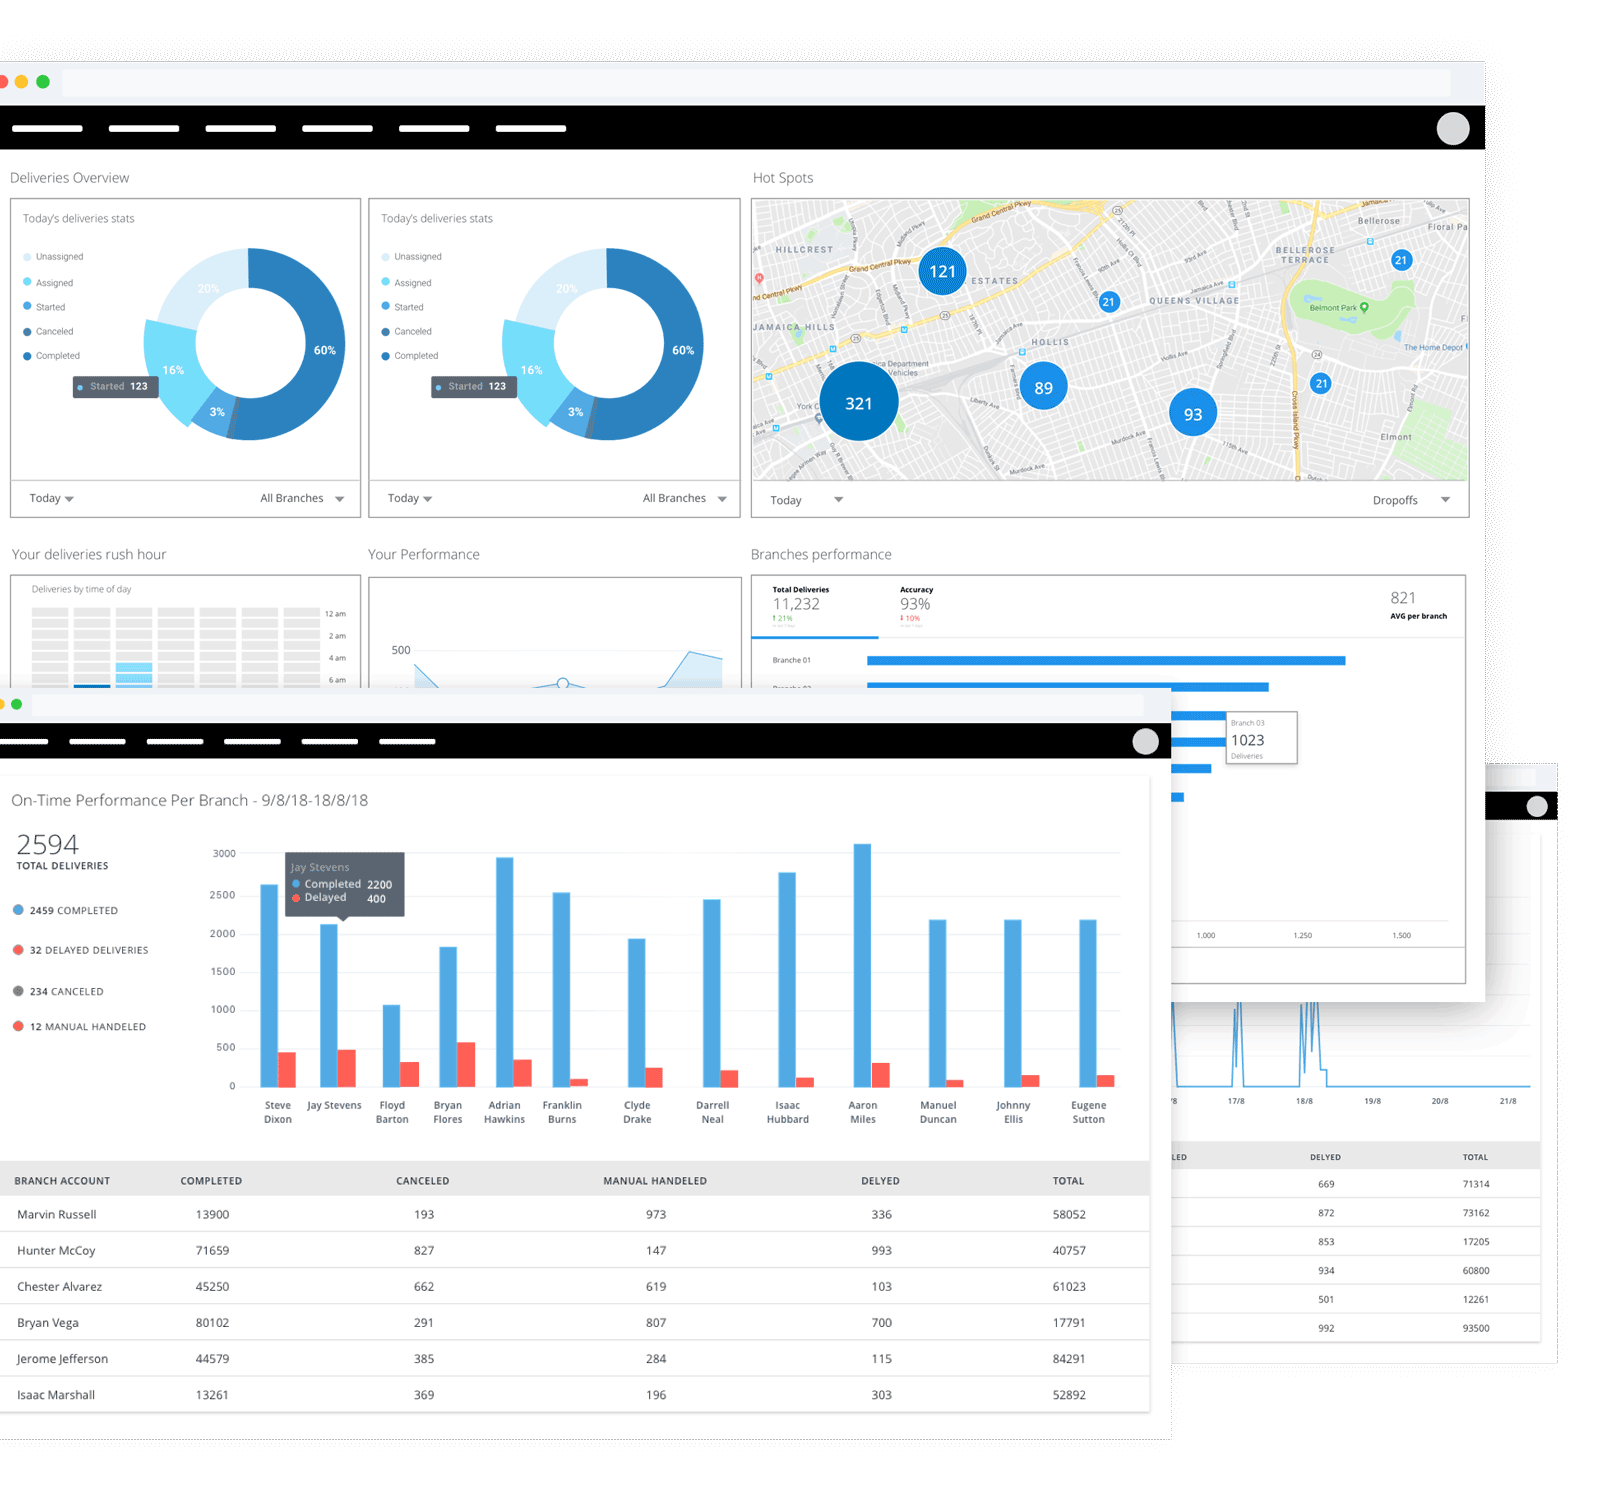
Task: Click the 60% segment of first donut chart
Action: pyautogui.click(x=325, y=350)
